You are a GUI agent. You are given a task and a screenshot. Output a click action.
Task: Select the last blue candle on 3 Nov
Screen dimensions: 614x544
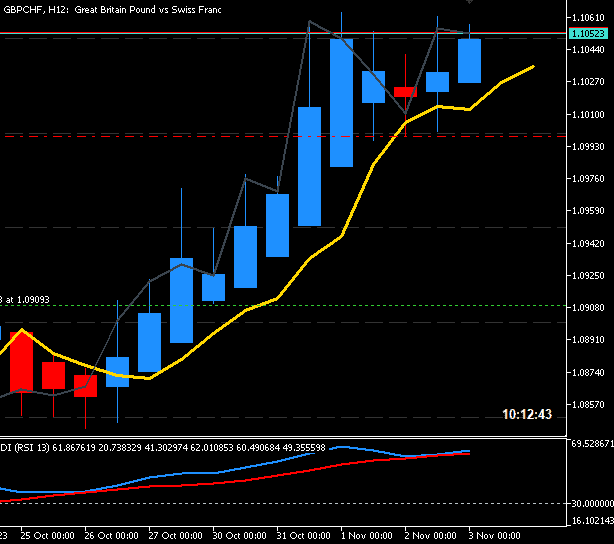tap(469, 61)
